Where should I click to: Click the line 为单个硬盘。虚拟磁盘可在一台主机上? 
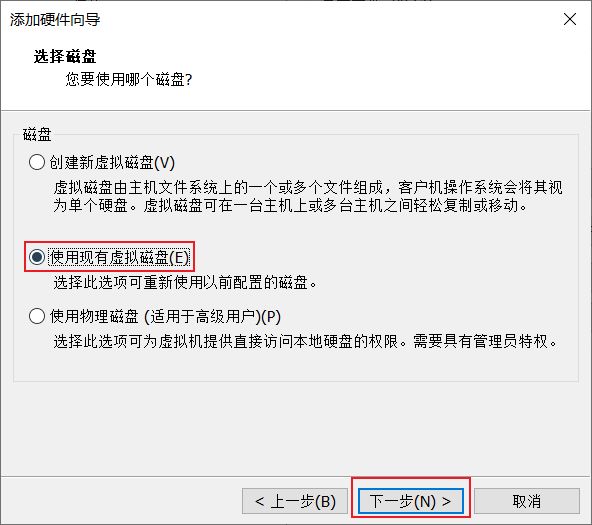(x=290, y=206)
